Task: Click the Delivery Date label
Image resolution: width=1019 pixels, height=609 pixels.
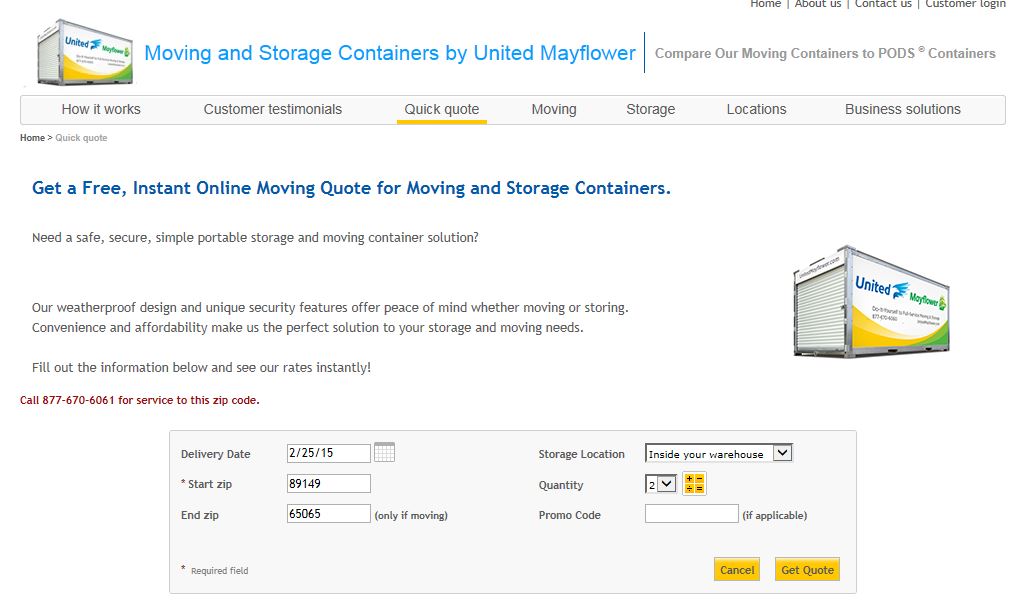Action: point(215,454)
